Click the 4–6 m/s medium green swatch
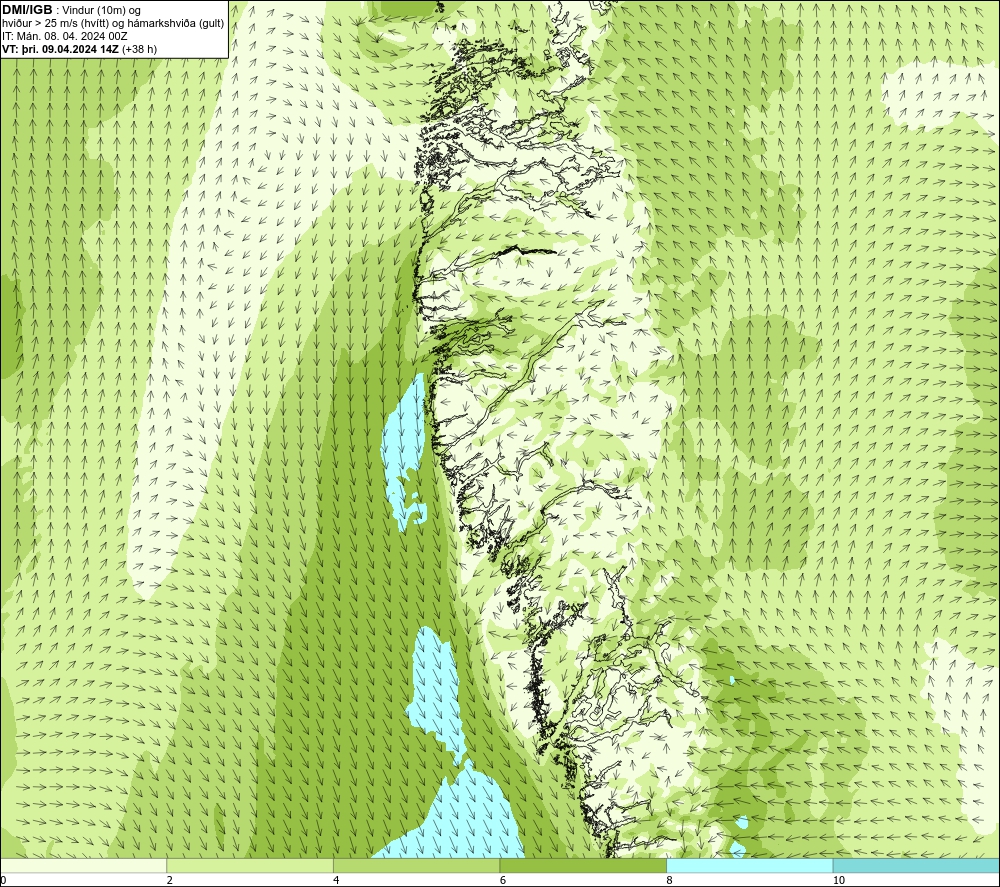The height and width of the screenshot is (887, 1000). (x=416, y=865)
